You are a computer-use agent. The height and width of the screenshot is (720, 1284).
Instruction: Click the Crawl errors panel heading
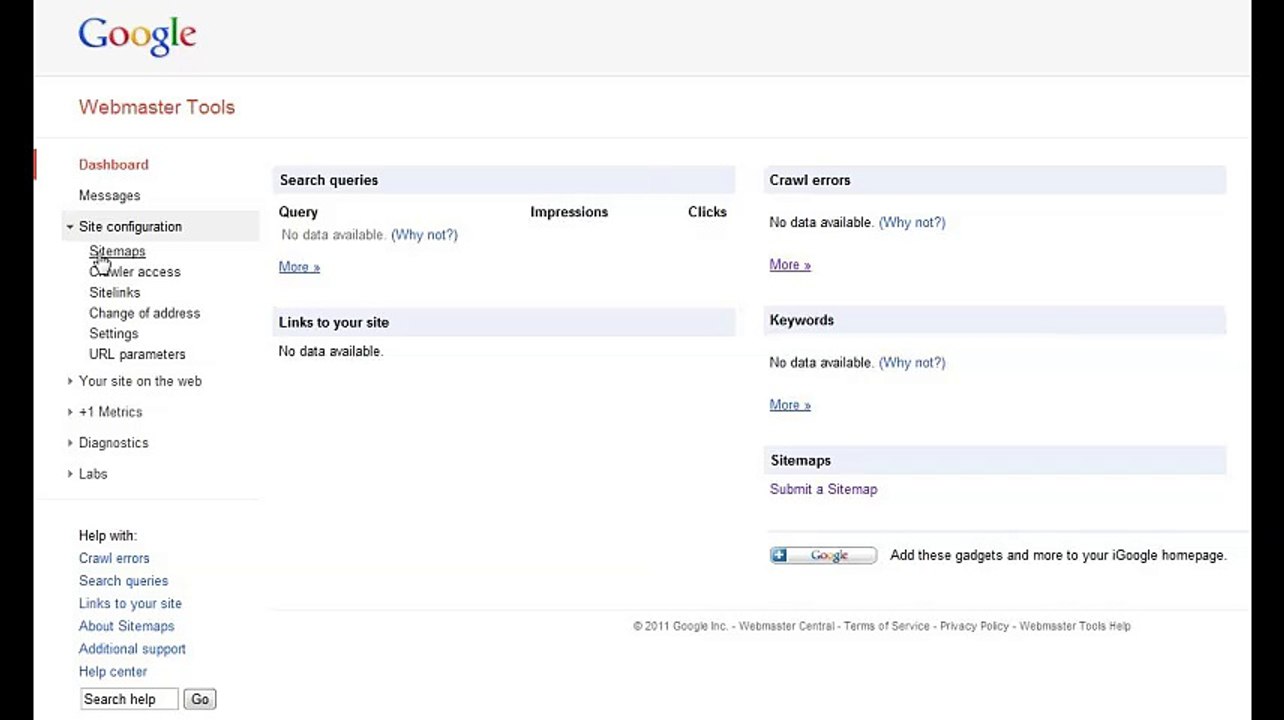point(809,180)
